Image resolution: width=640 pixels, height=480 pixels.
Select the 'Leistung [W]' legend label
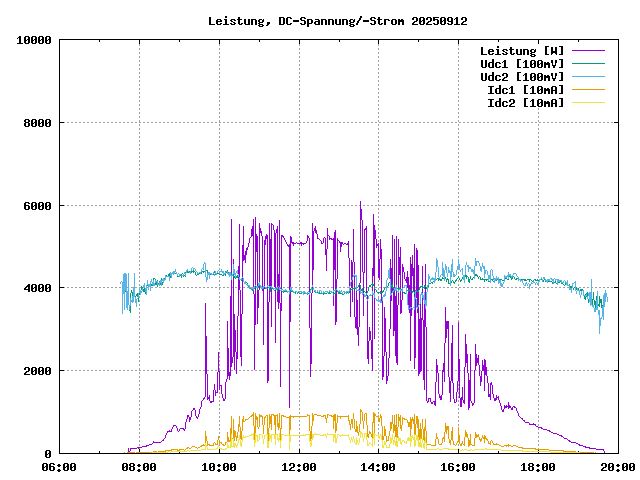coord(521,51)
